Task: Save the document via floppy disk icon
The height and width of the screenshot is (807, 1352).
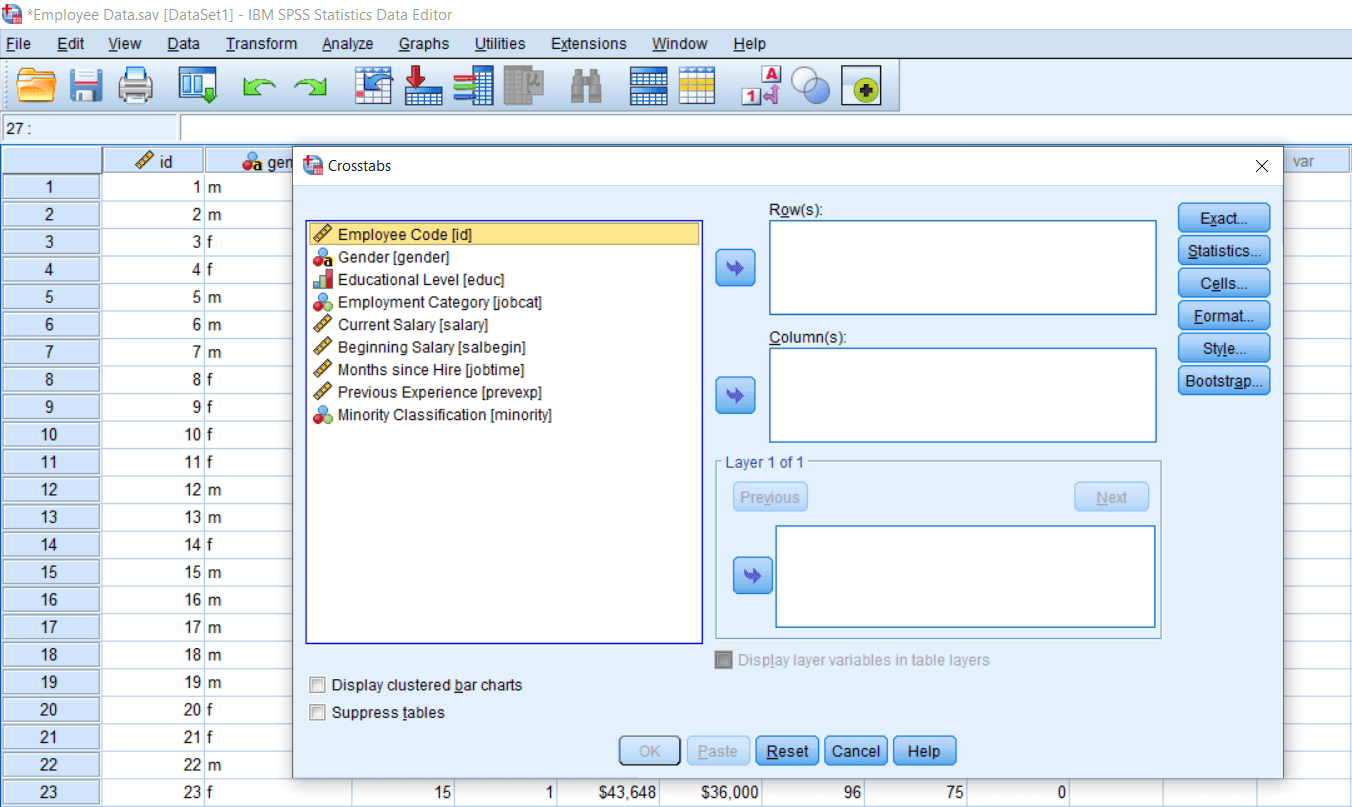Action: [86, 86]
